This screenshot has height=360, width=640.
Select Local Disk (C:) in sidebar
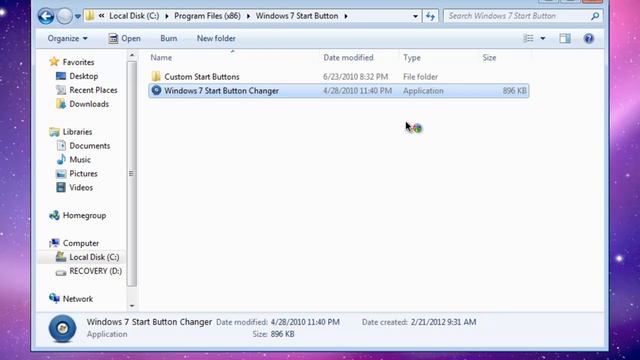pos(94,257)
